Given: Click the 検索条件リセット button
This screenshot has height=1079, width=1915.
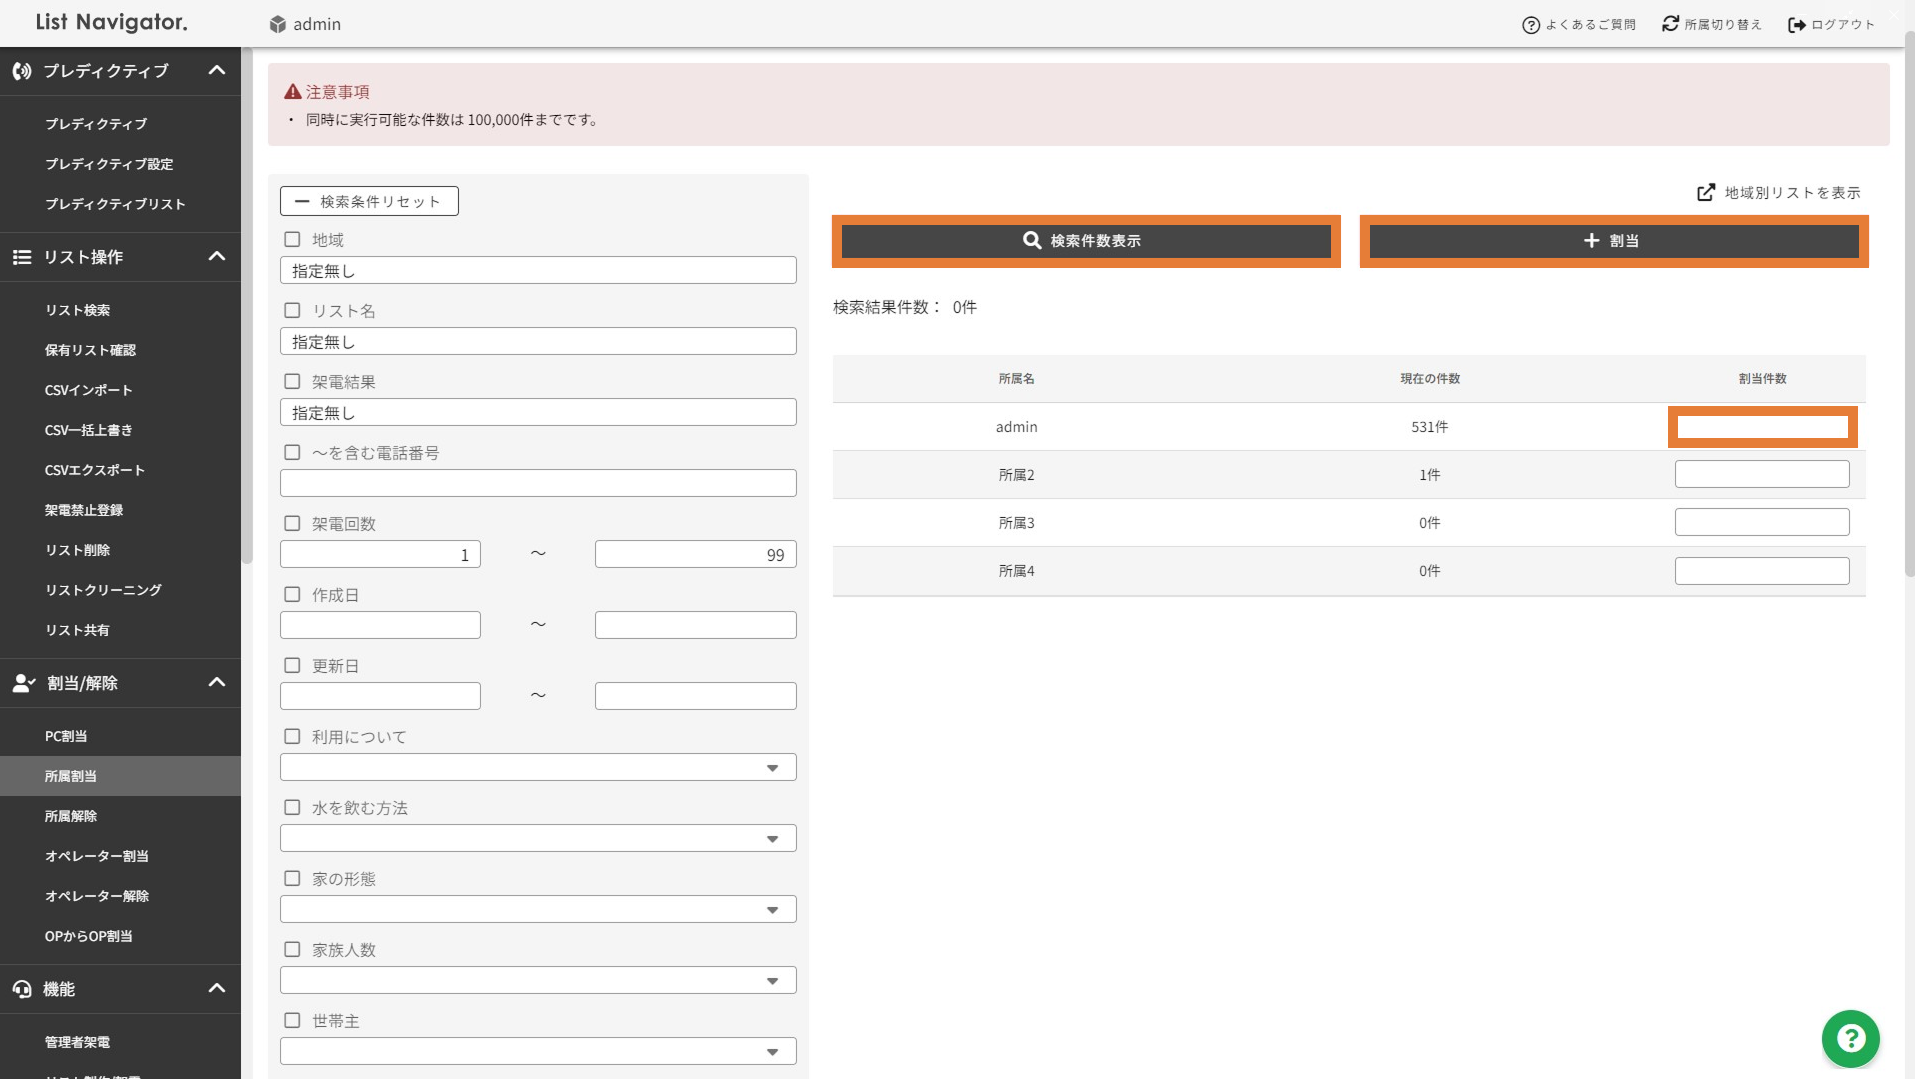Looking at the screenshot, I should pos(369,201).
